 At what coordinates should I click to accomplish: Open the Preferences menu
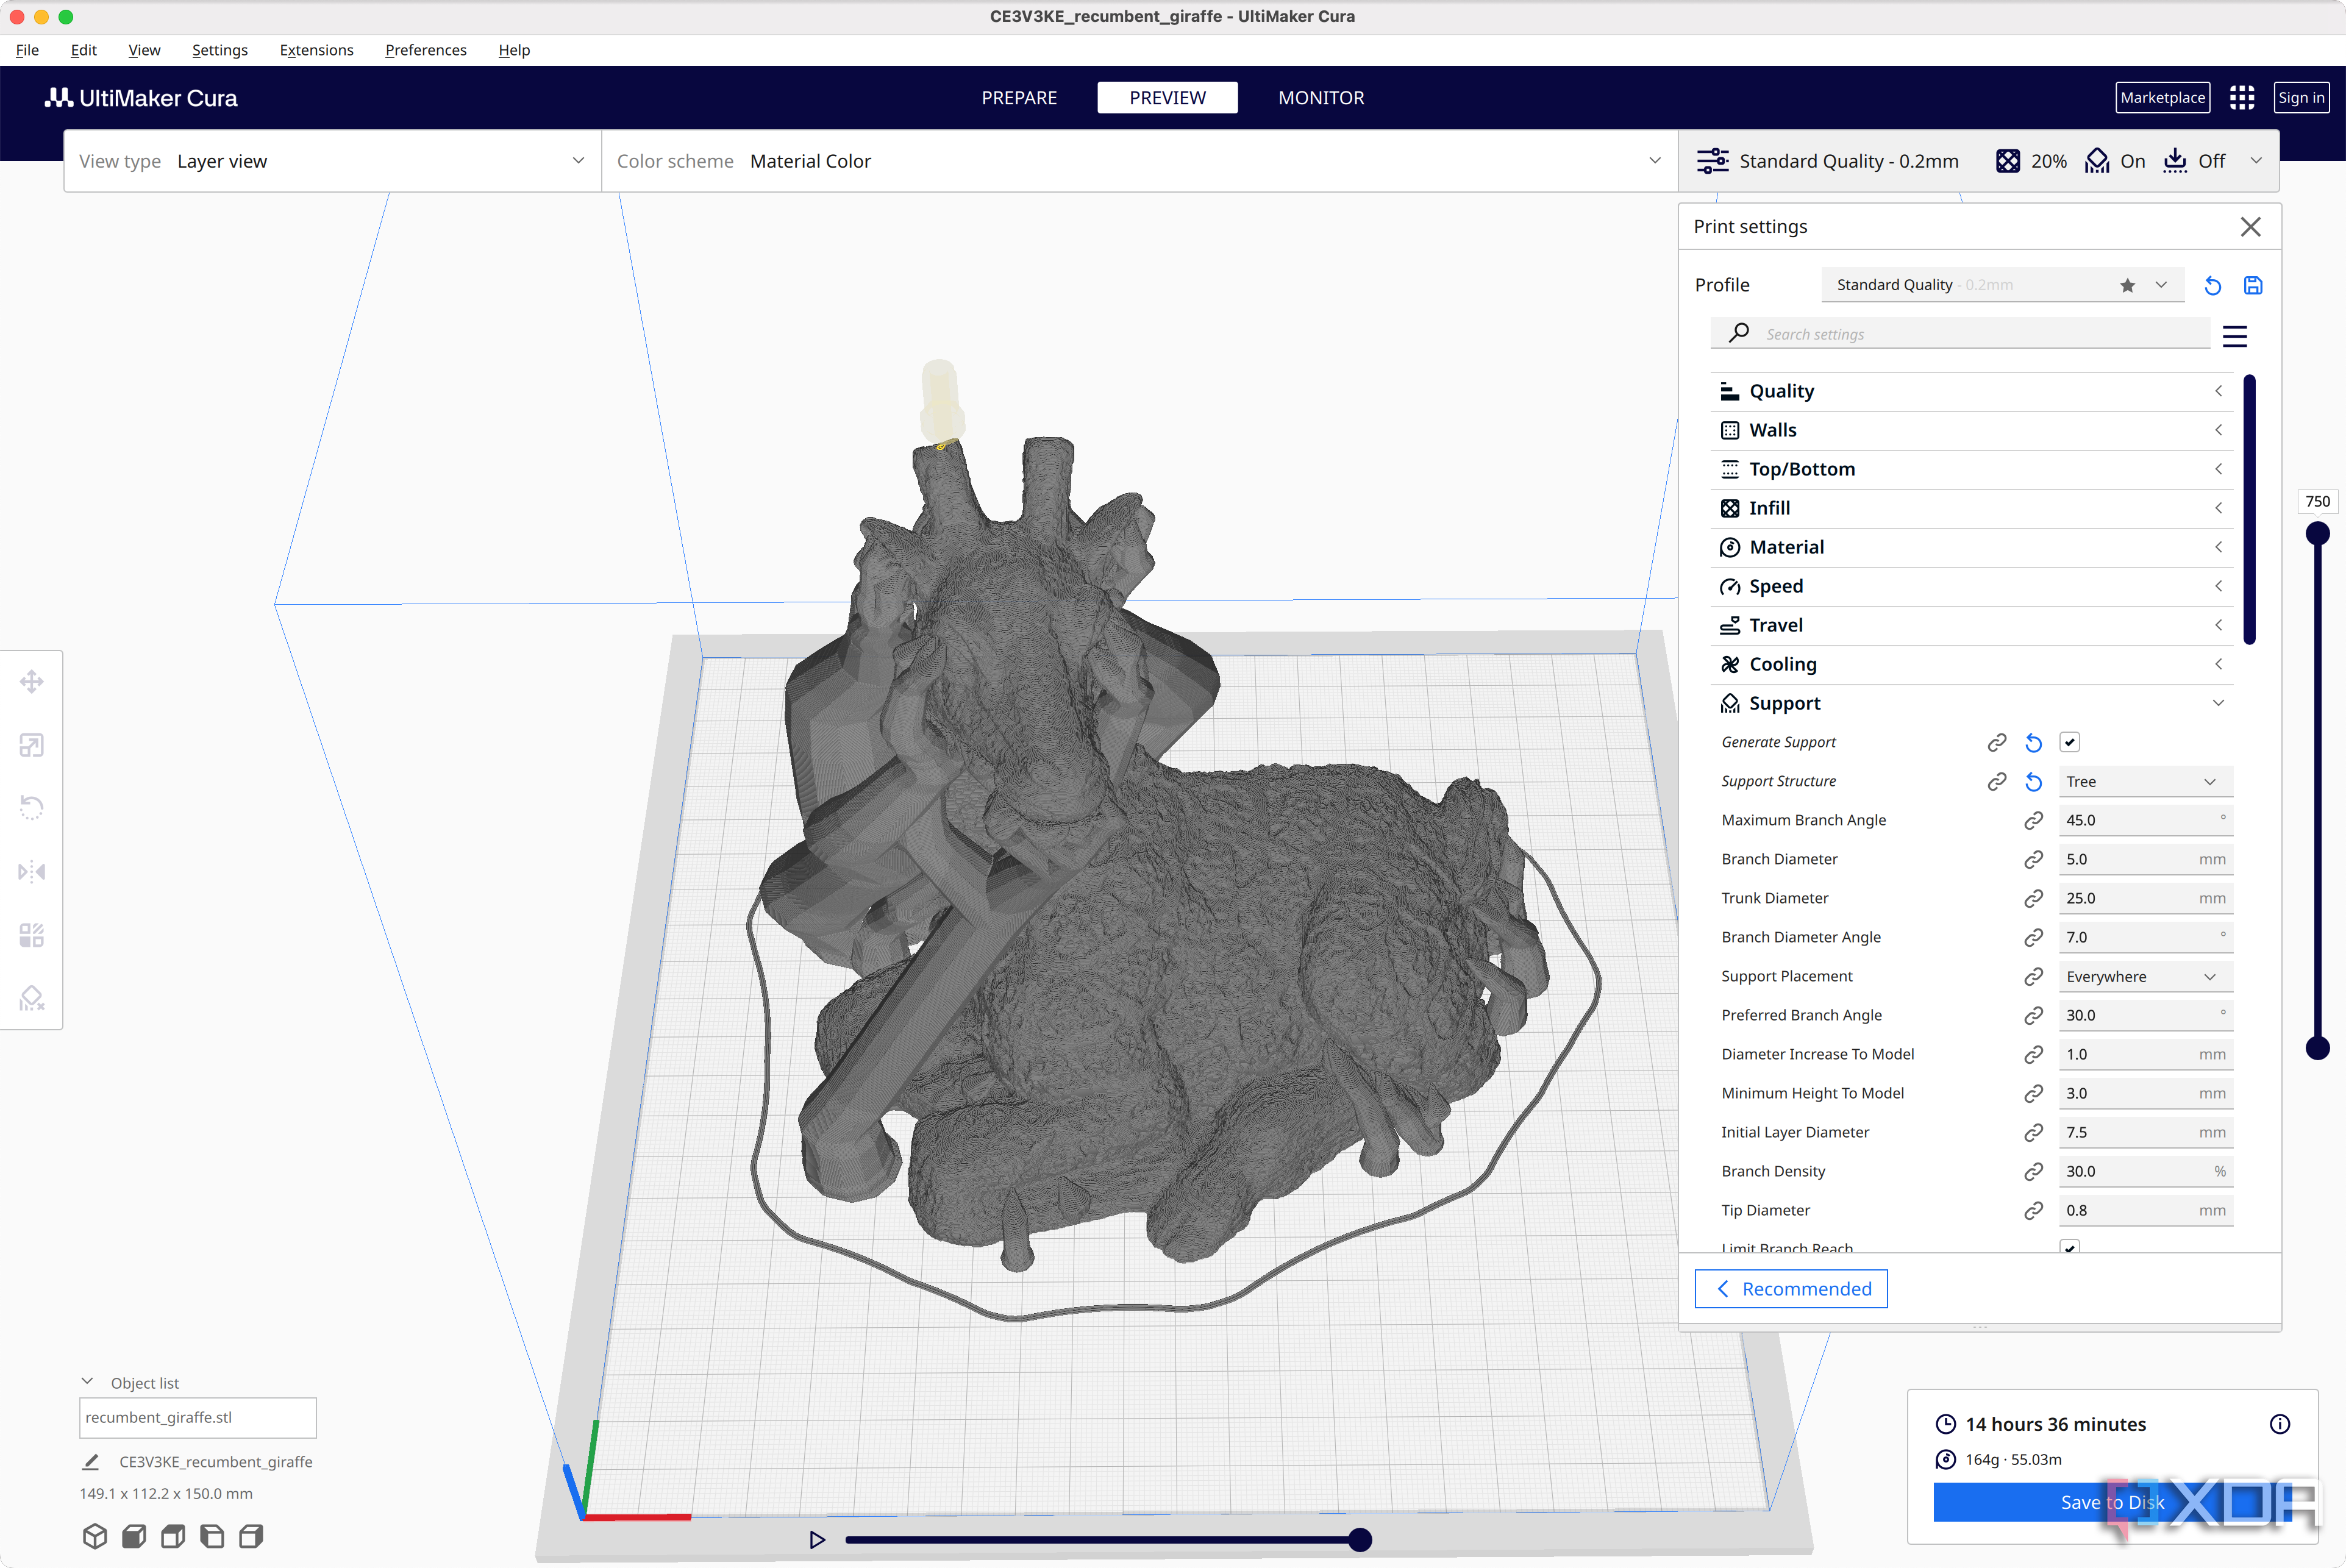425,50
